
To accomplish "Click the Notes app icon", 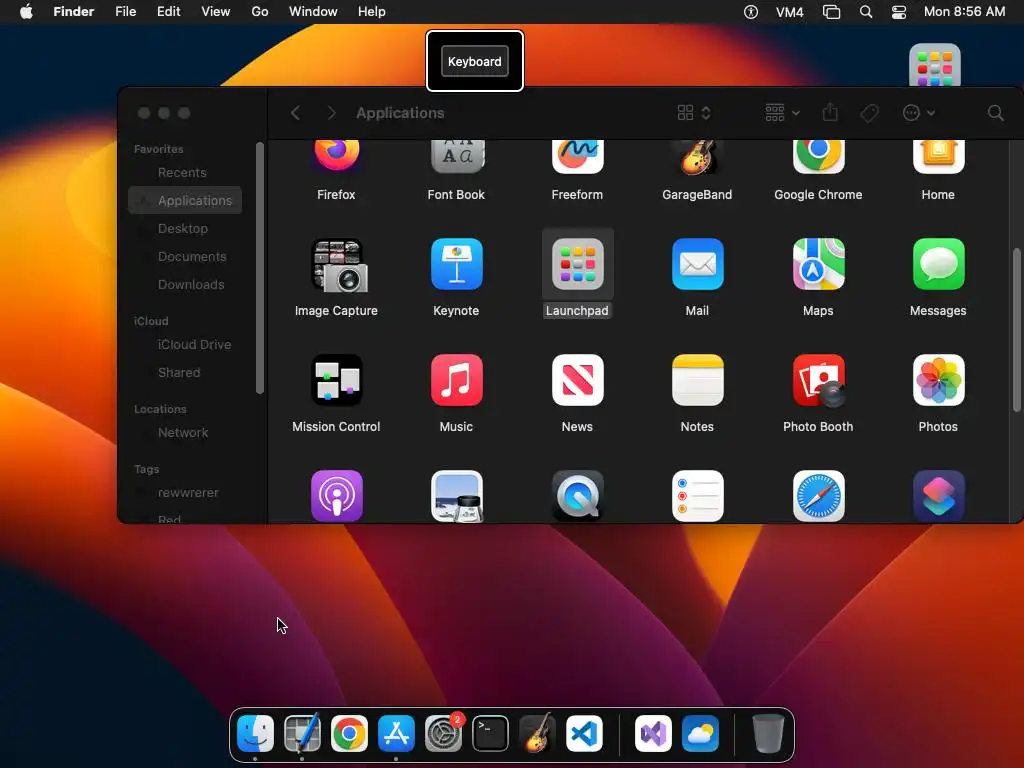I will point(697,380).
